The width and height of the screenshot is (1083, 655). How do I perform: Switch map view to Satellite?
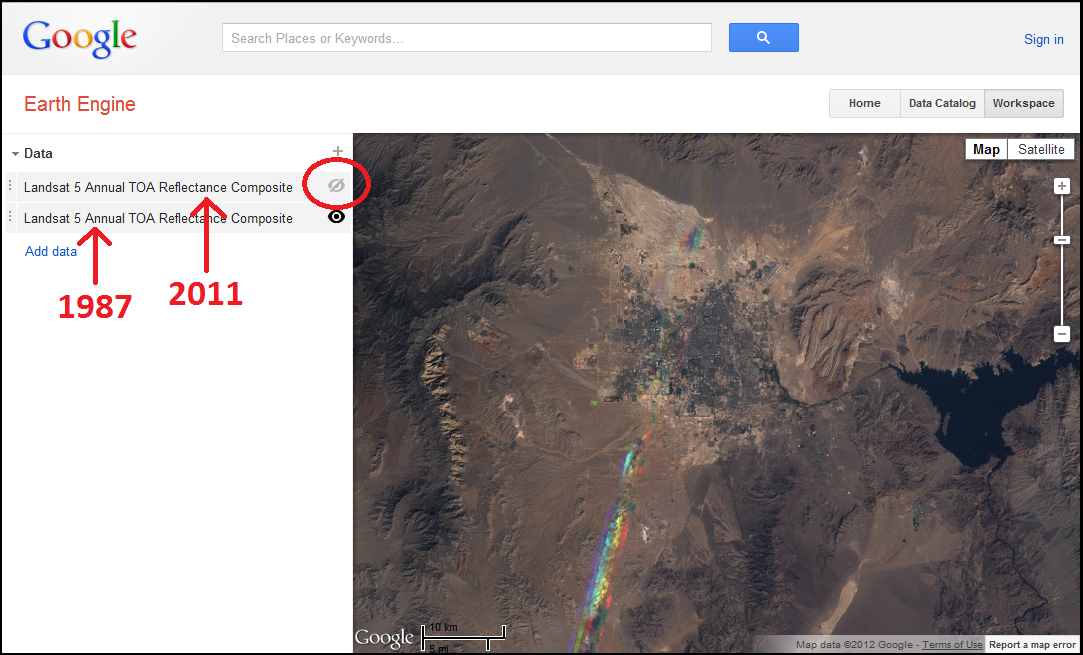point(1041,149)
